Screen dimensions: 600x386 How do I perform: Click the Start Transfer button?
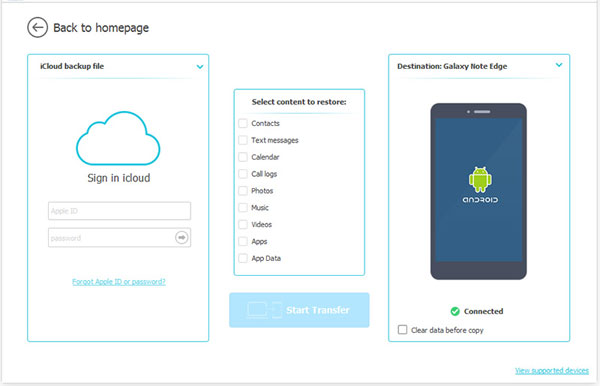(299, 310)
